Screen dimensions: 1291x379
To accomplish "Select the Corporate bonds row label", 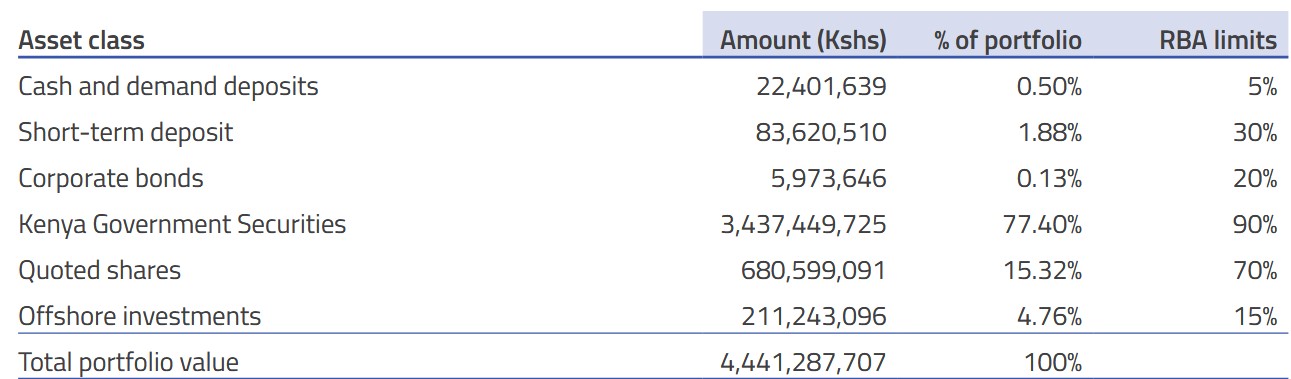I will 111,179.
